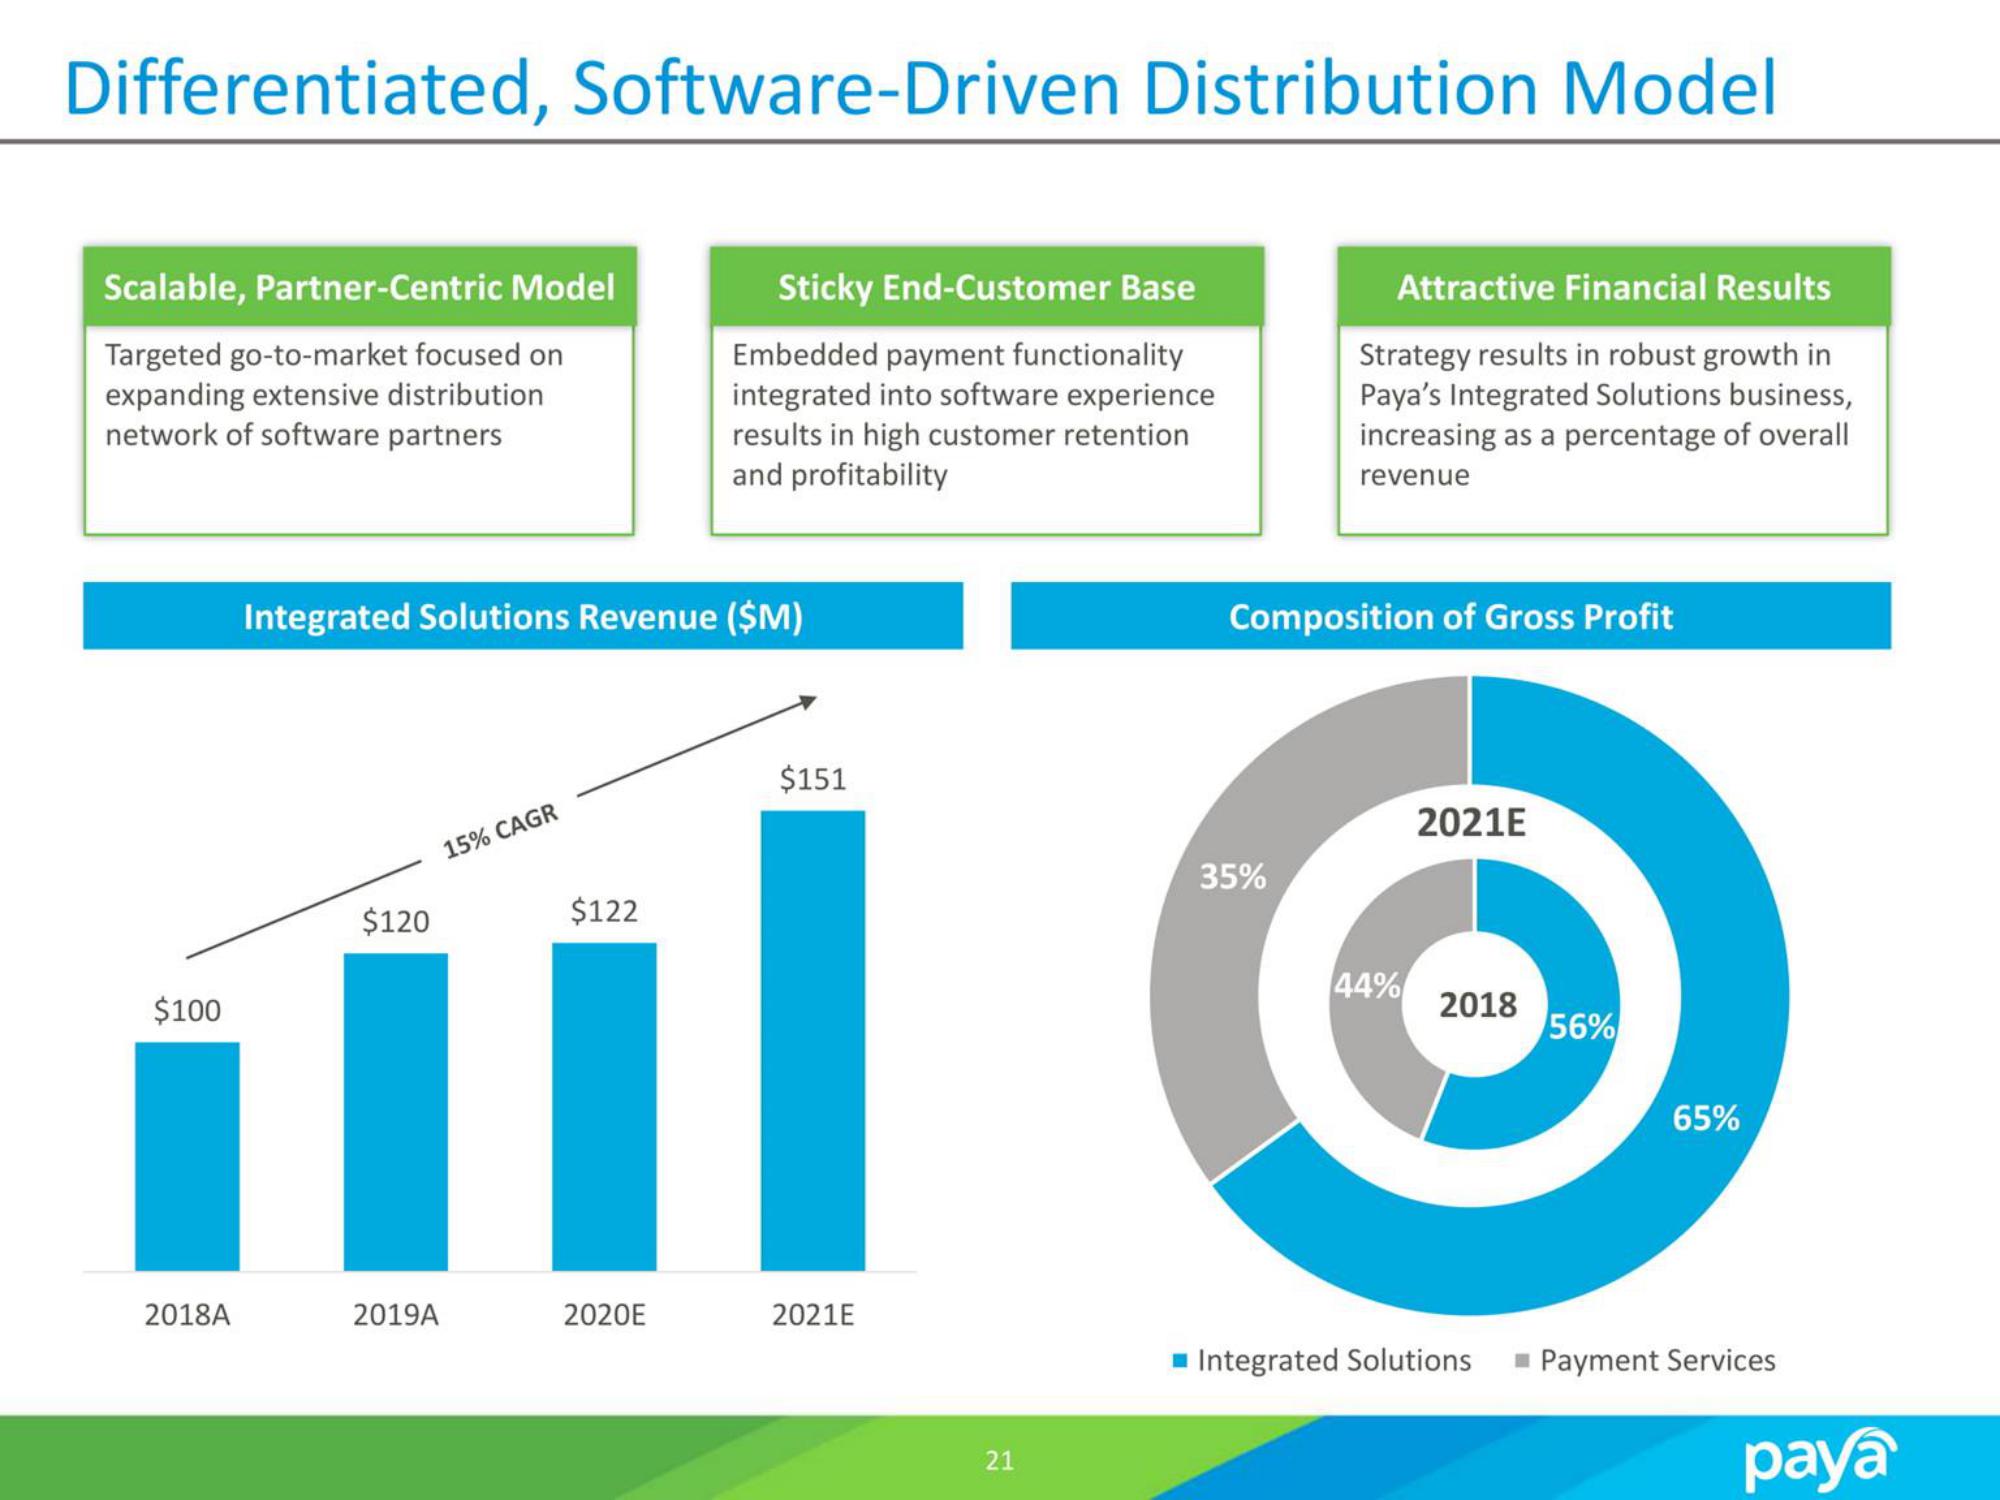This screenshot has width=2000, height=1500.
Task: Click text 'Targeted go-to-market focused on'
Action: [x=334, y=355]
